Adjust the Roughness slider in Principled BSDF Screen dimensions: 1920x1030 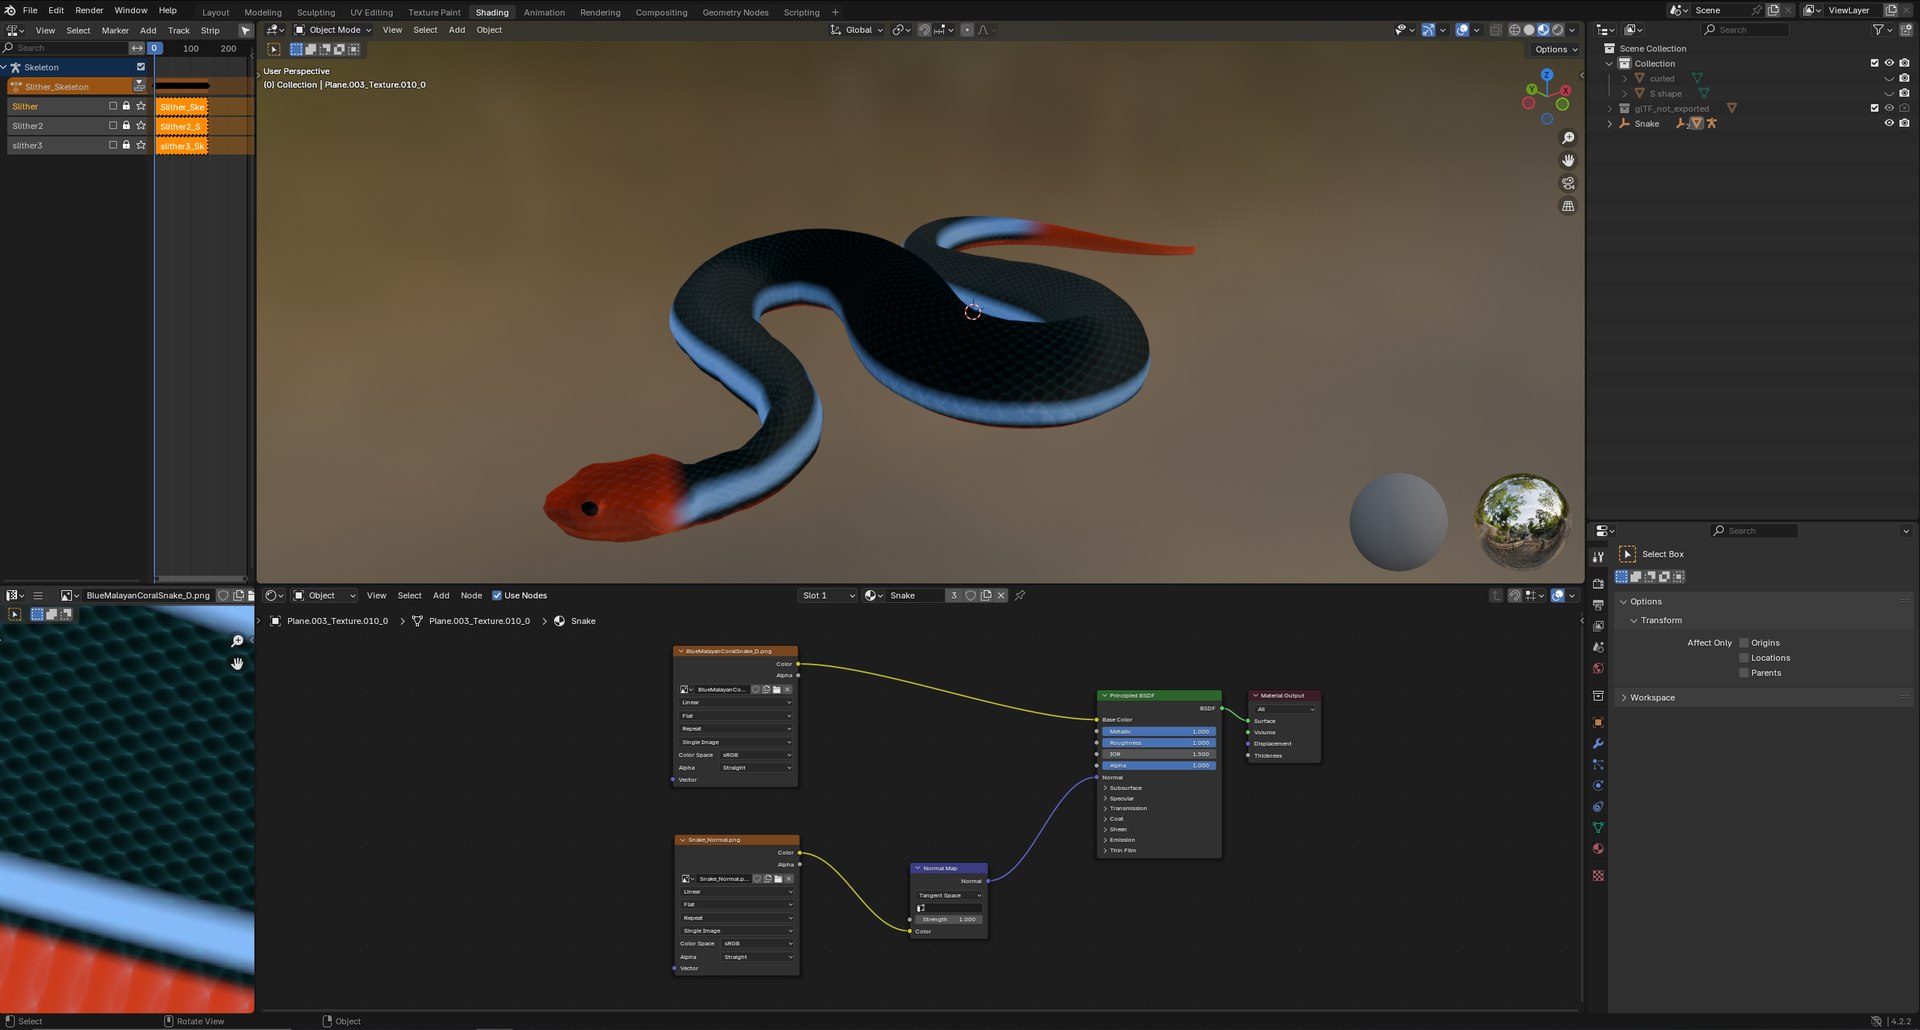[x=1158, y=743]
